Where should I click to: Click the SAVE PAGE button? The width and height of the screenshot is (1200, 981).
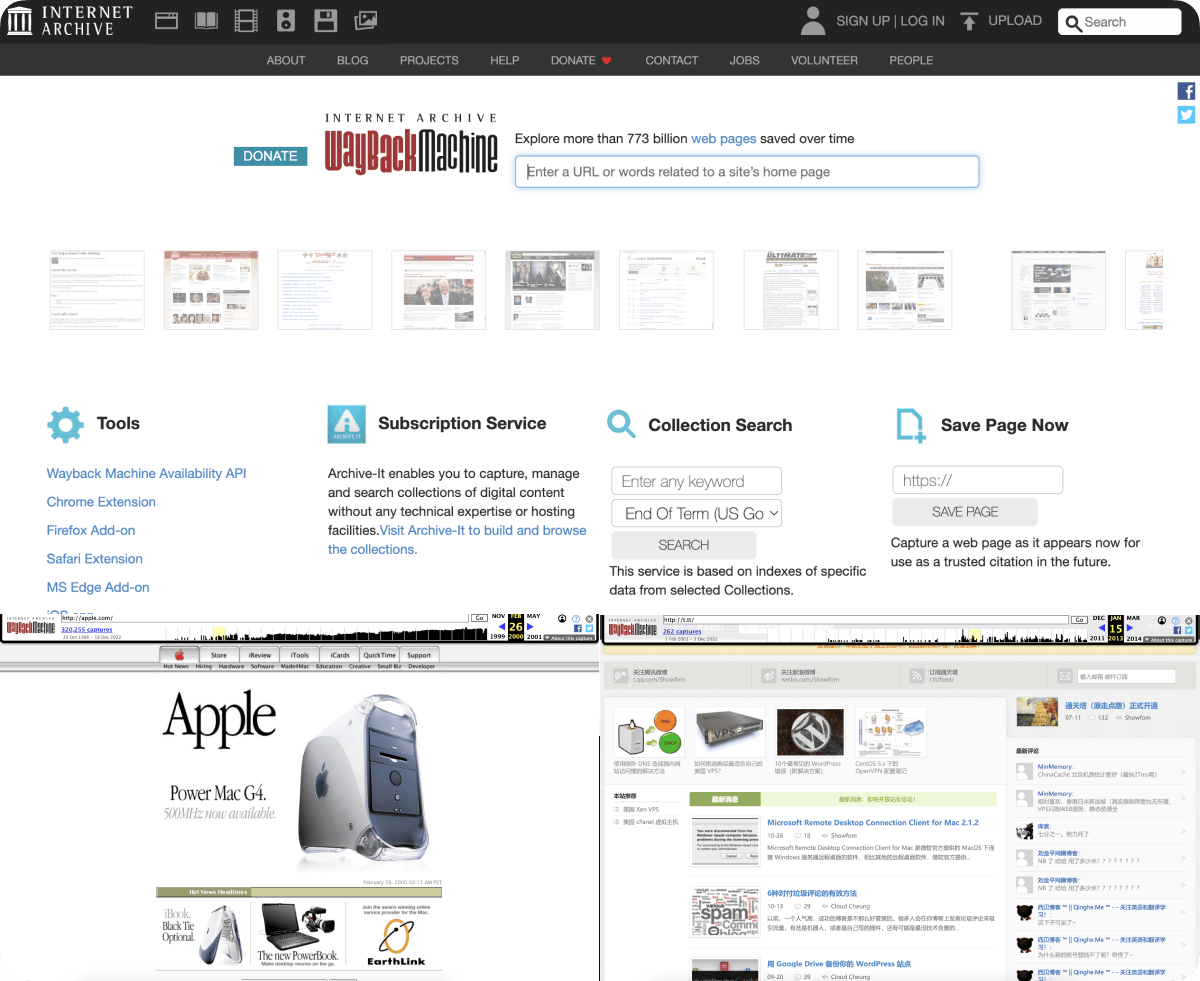(965, 511)
